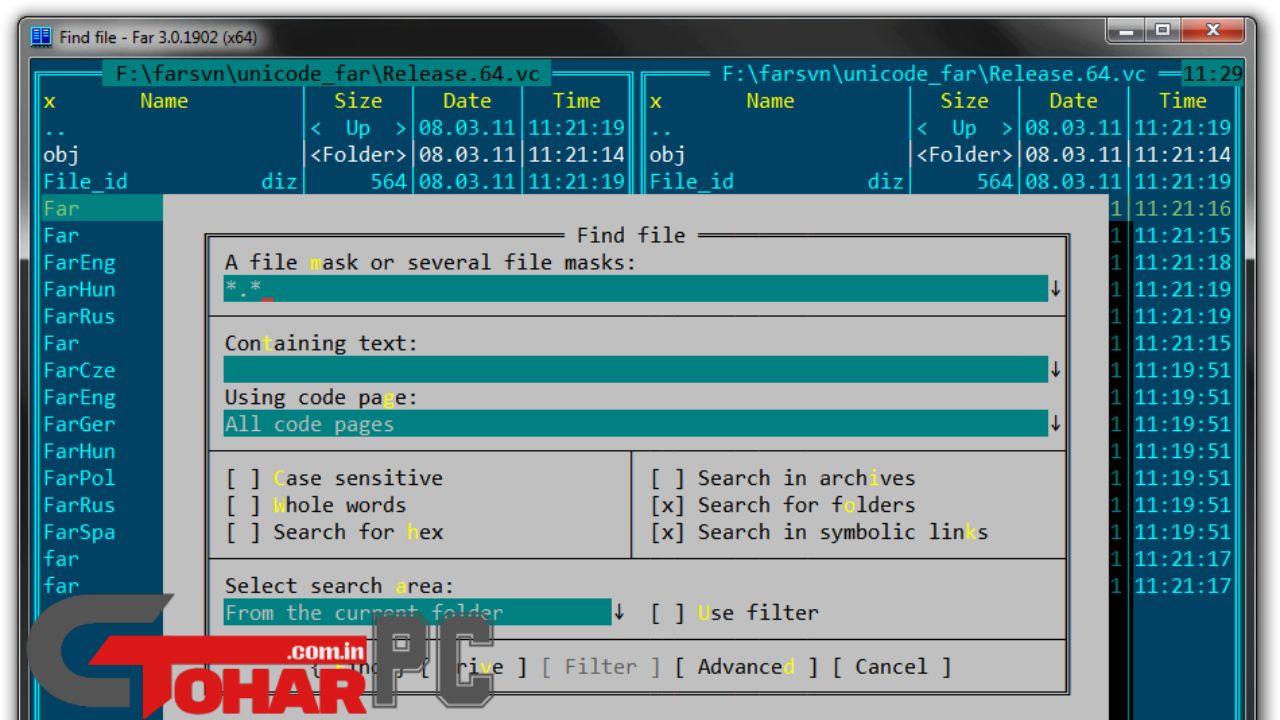Image resolution: width=1280 pixels, height=720 pixels.
Task: Click time 11:21:18 in right panel
Action: (1183, 263)
